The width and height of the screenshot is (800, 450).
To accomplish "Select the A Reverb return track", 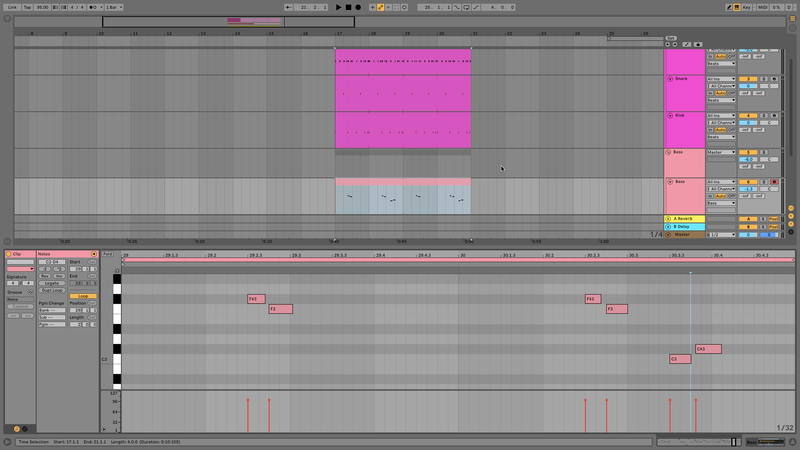I will pos(684,219).
